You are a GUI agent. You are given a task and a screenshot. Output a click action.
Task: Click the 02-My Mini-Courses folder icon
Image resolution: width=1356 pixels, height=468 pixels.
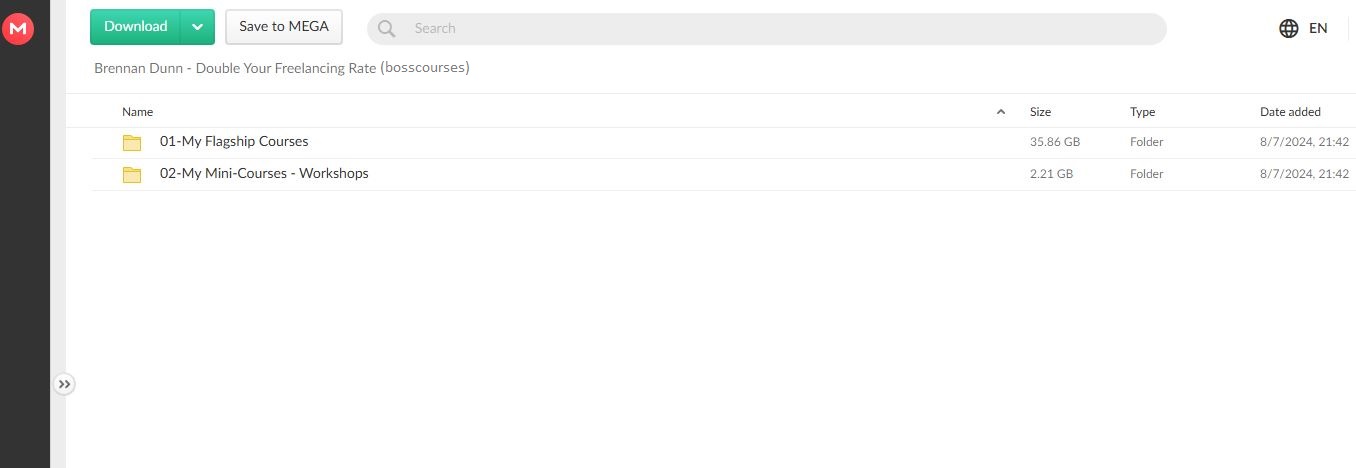coord(132,174)
